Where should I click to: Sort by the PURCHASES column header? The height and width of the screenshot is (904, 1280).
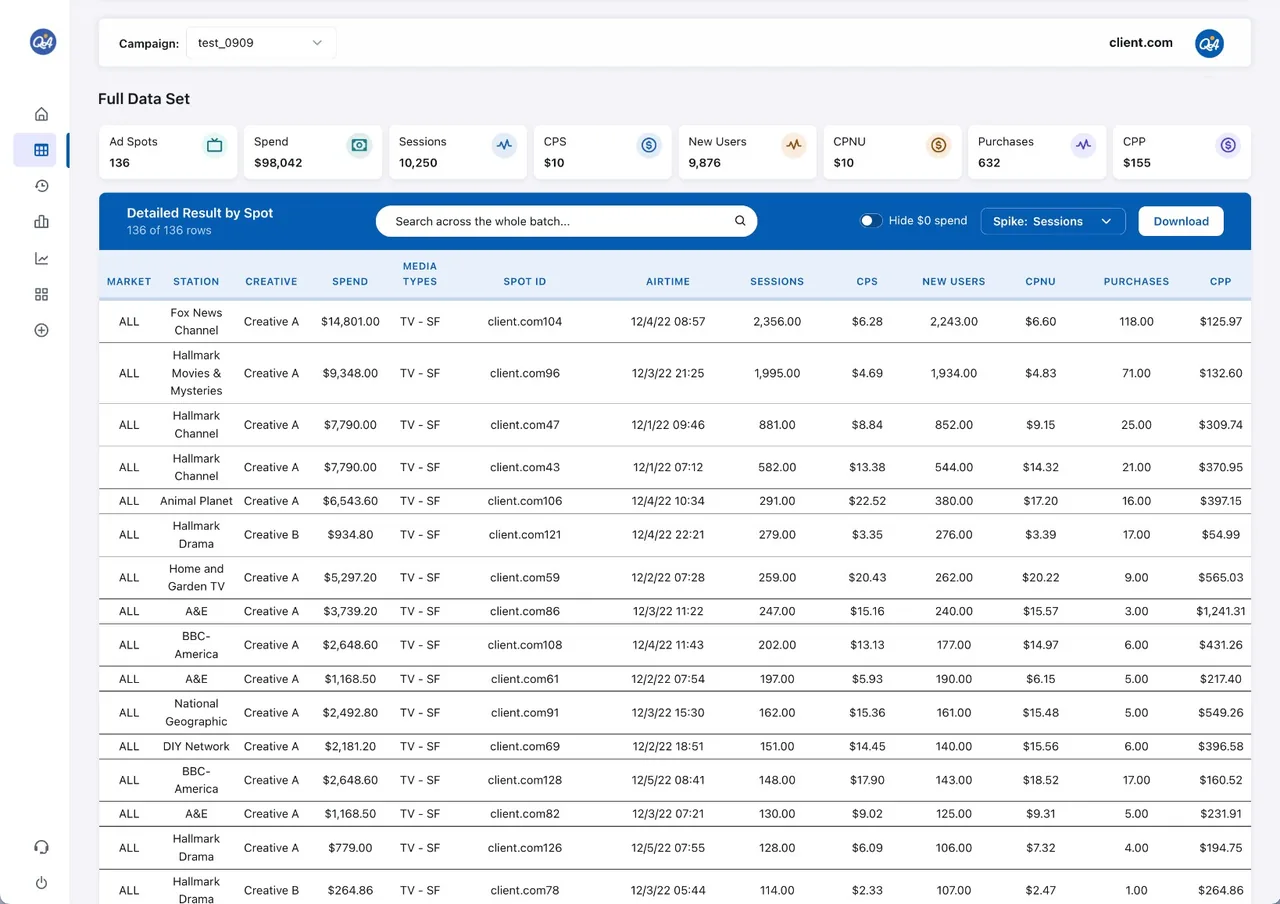[1136, 282]
